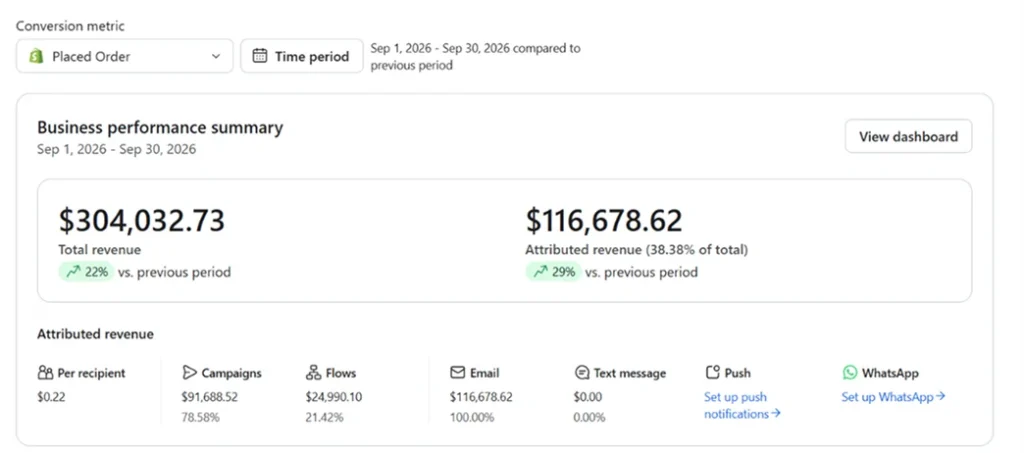The width and height of the screenshot is (1024, 453).
Task: Click the $116,678.62 attributed revenue figure
Action: point(604,221)
